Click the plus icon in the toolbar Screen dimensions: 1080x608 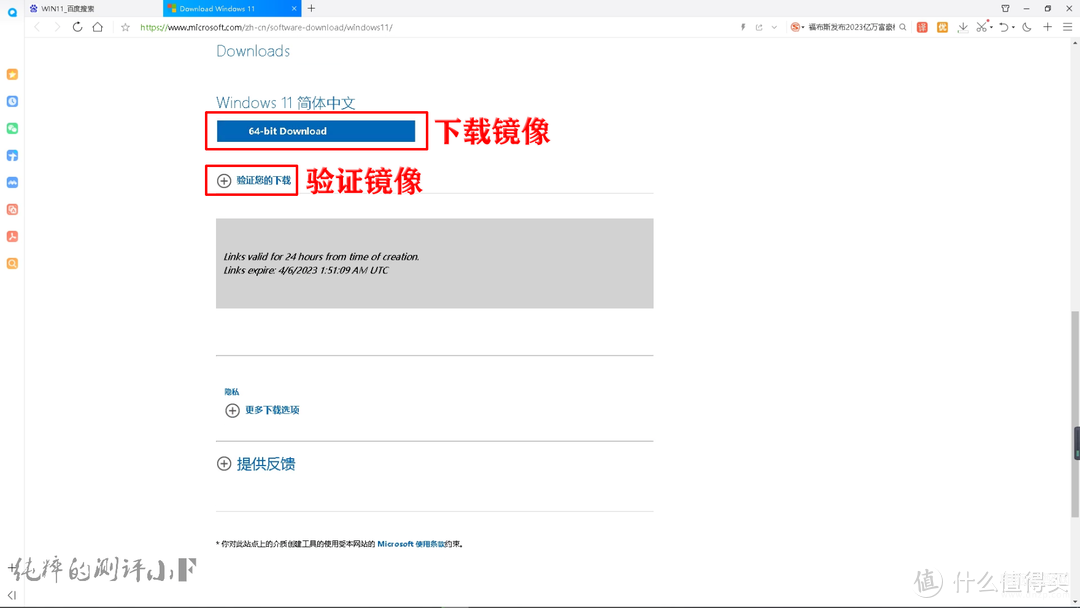(x=1048, y=28)
